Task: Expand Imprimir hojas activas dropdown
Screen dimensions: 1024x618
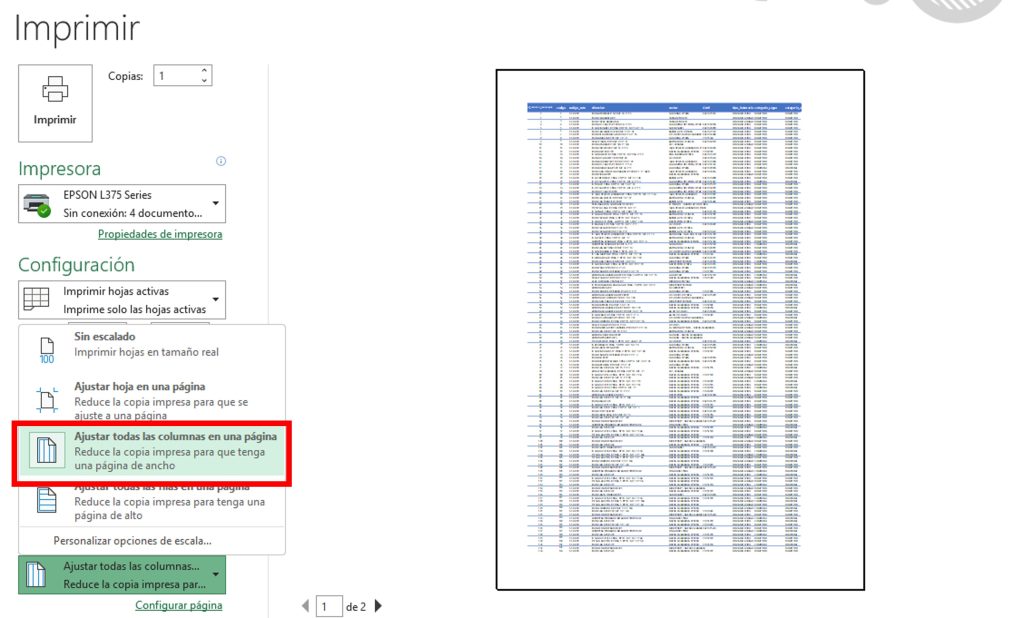Action: tap(122, 300)
